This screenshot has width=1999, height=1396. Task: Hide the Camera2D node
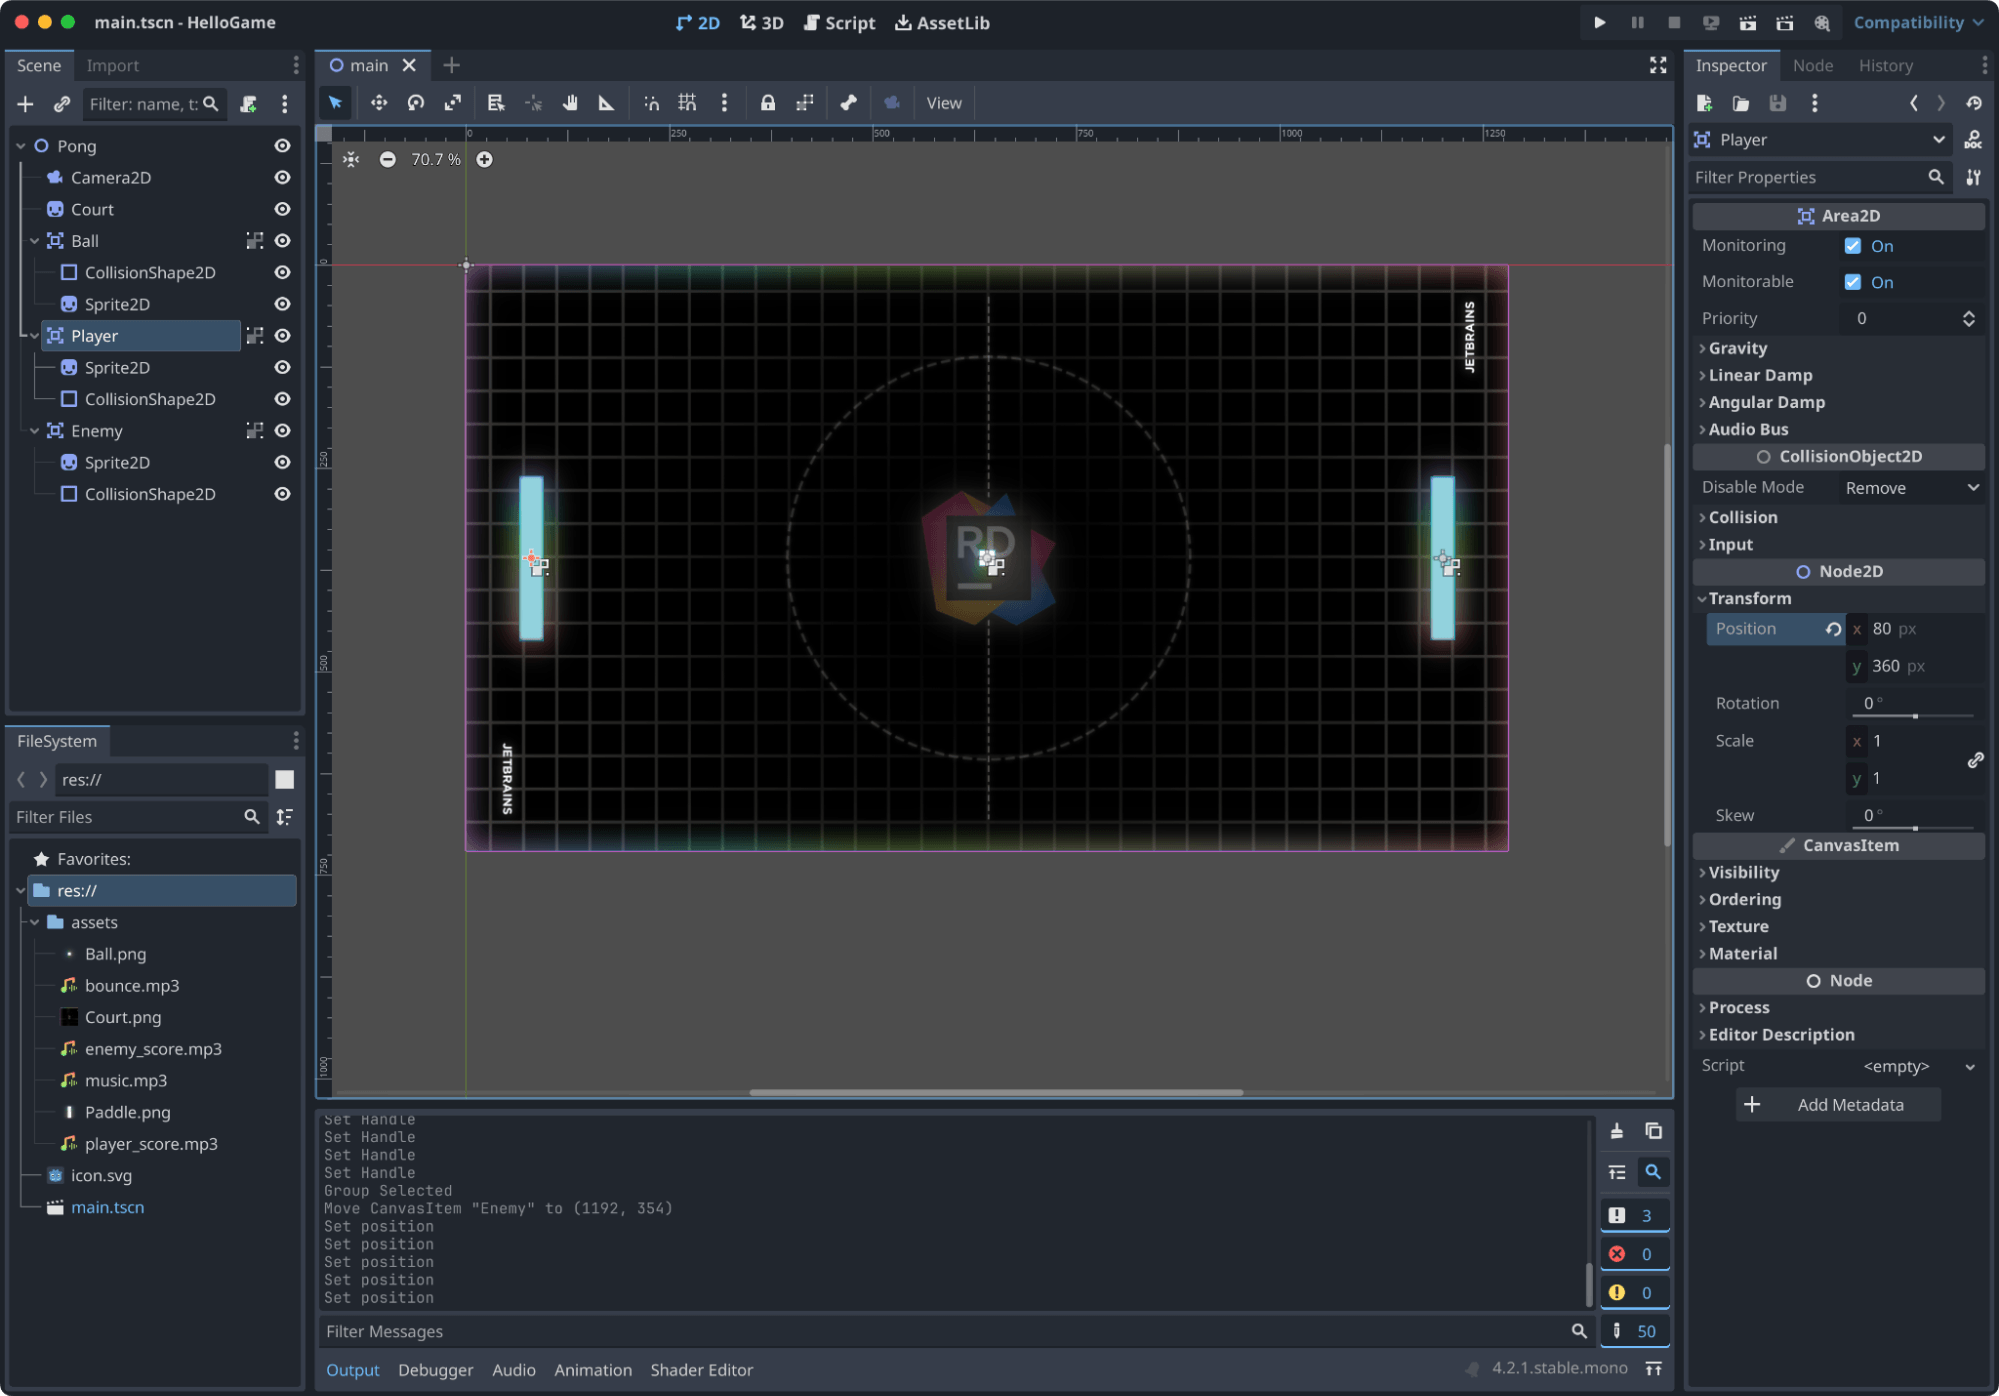282,177
